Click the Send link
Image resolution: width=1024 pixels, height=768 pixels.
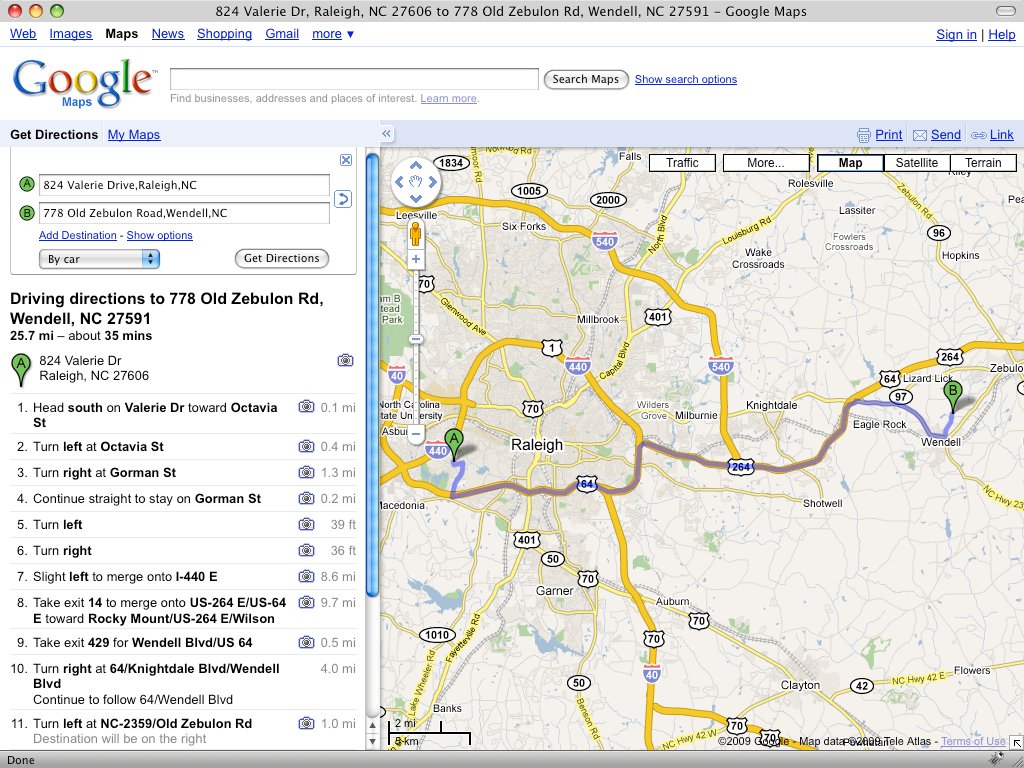[946, 135]
